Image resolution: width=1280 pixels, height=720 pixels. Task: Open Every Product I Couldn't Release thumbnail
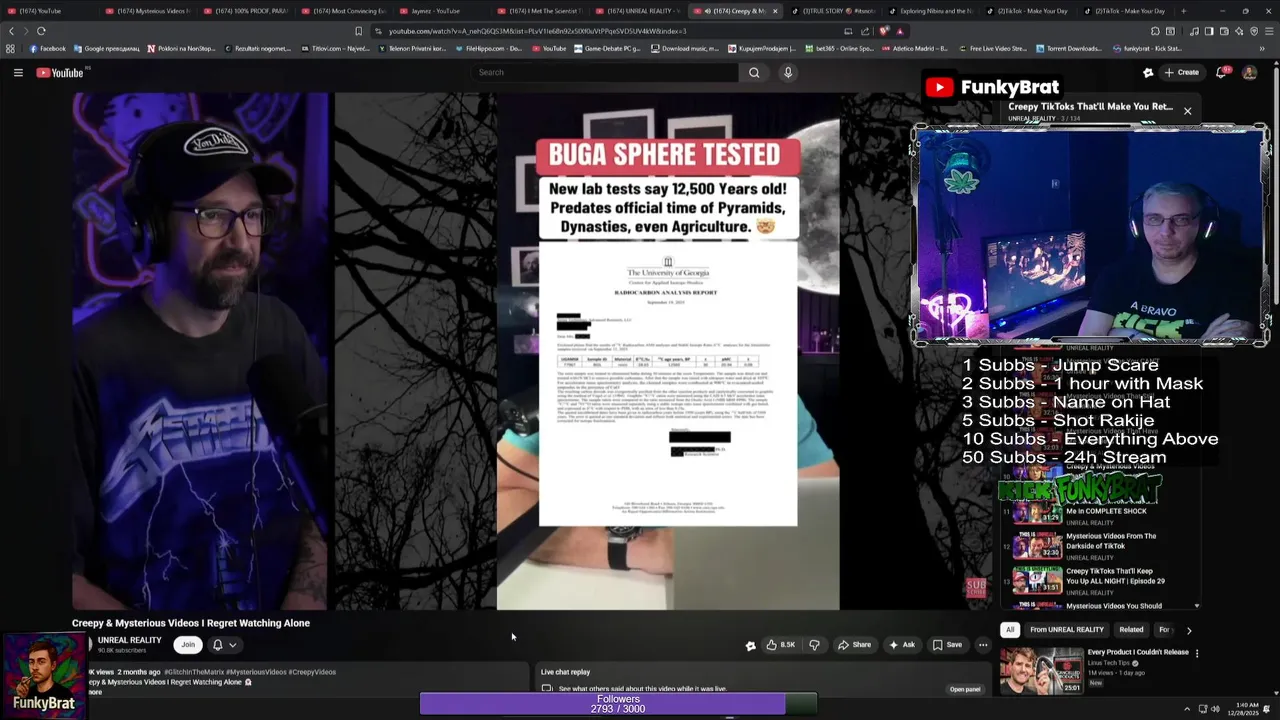[x=1041, y=670]
